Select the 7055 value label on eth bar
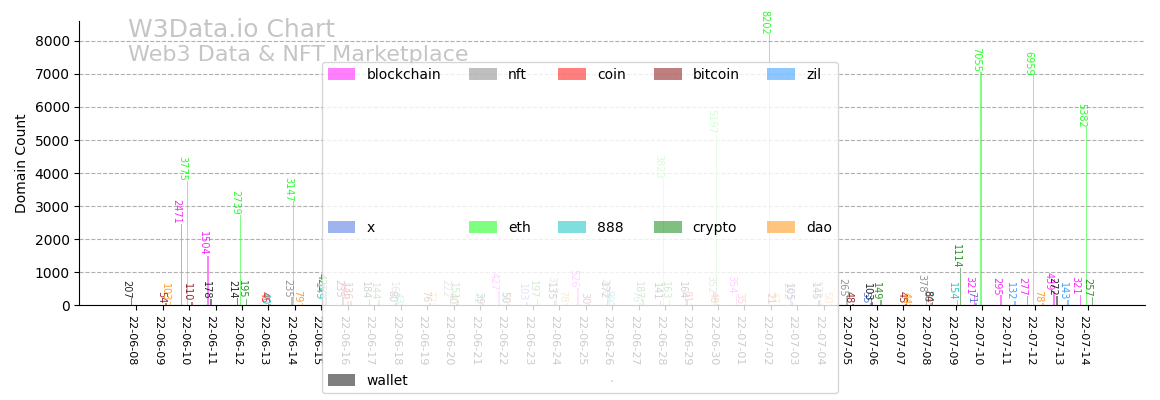 pos(977,60)
